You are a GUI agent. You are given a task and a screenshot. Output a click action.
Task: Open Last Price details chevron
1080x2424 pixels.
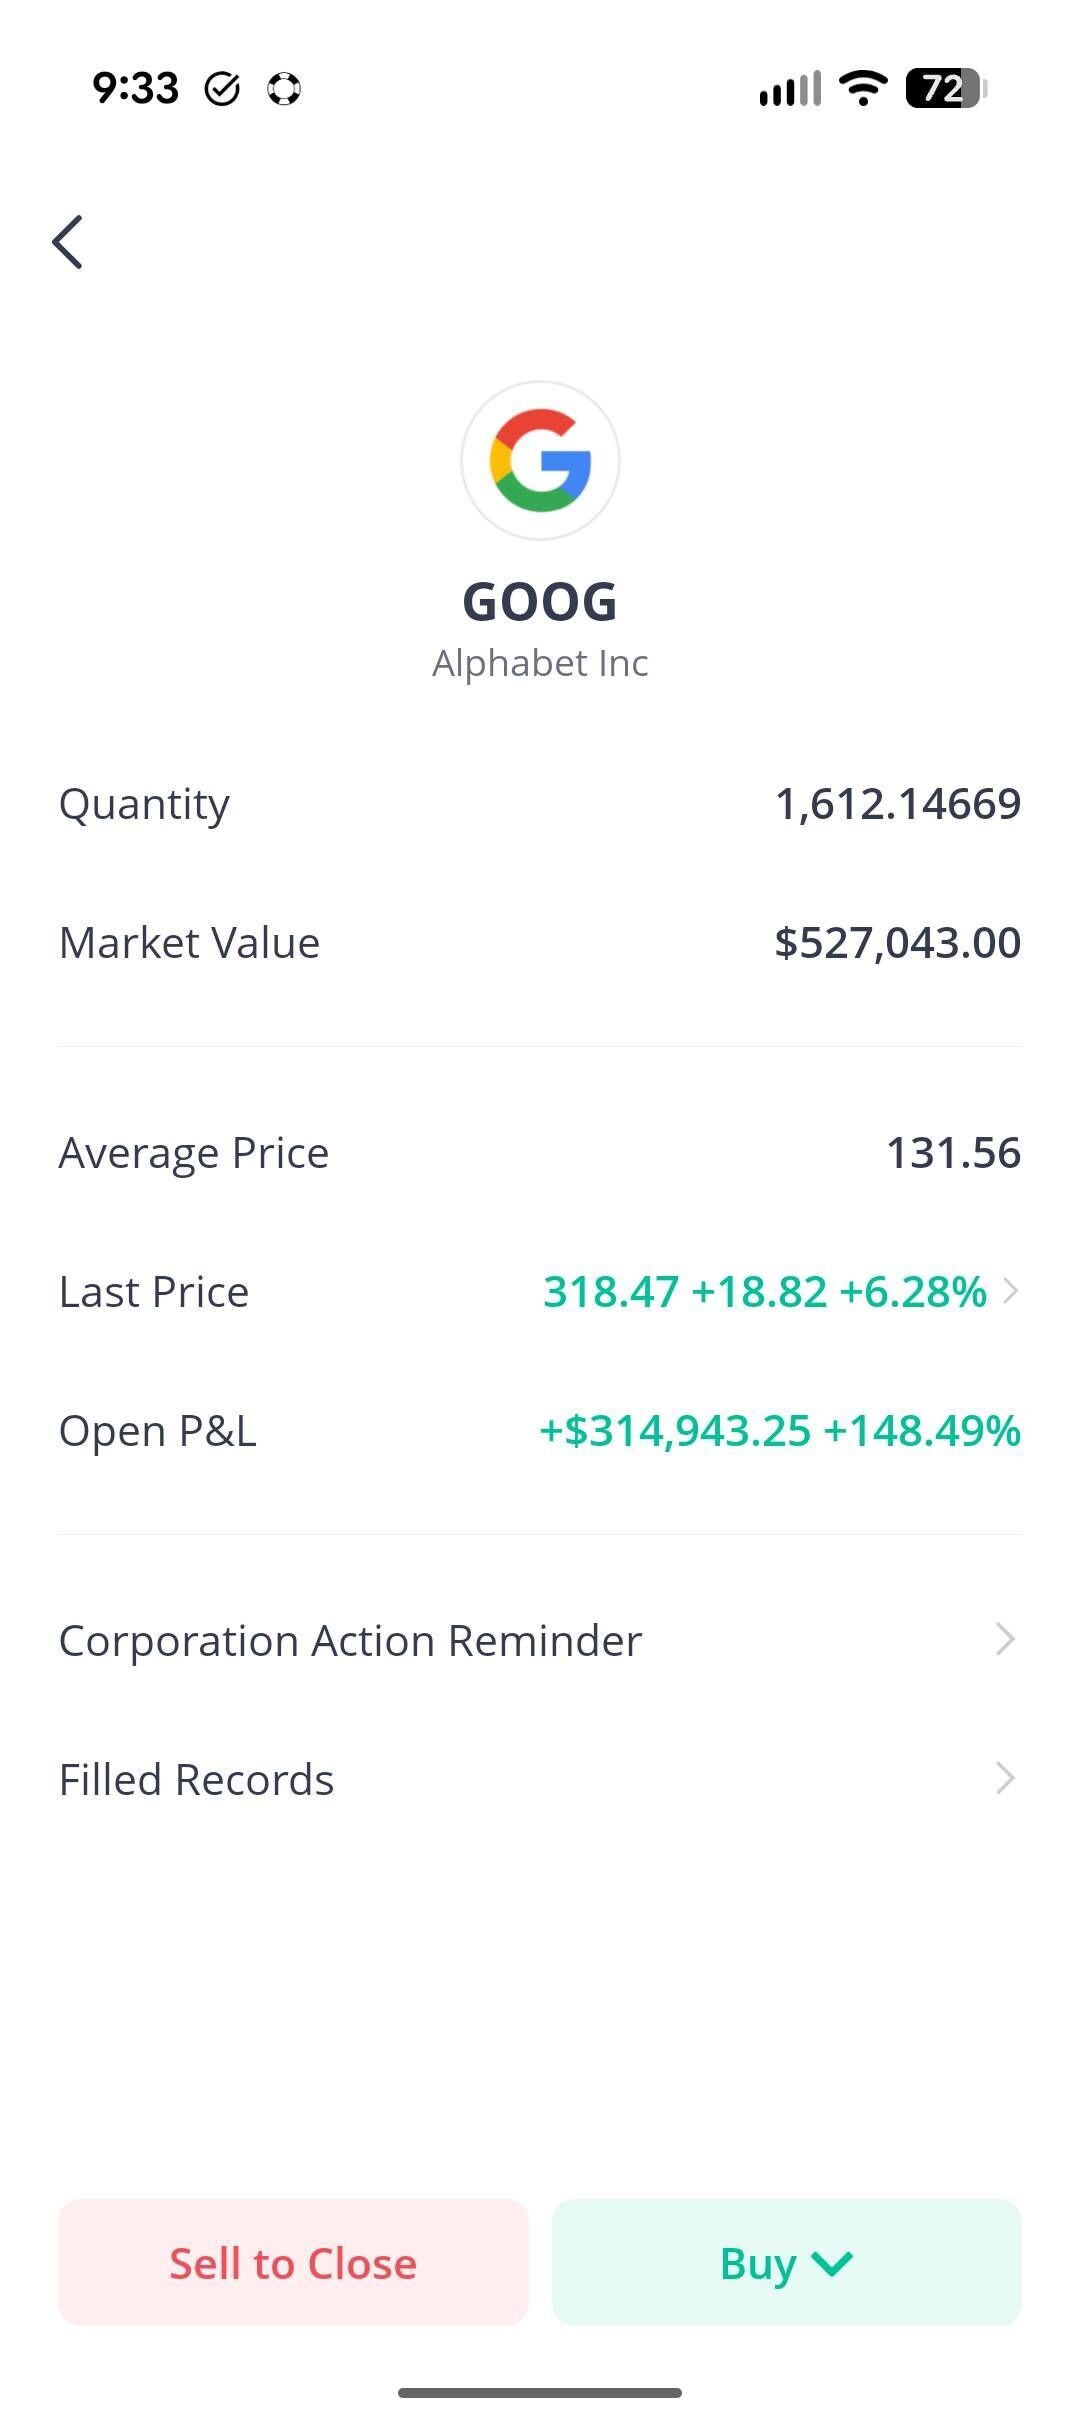pyautogui.click(x=1011, y=1291)
